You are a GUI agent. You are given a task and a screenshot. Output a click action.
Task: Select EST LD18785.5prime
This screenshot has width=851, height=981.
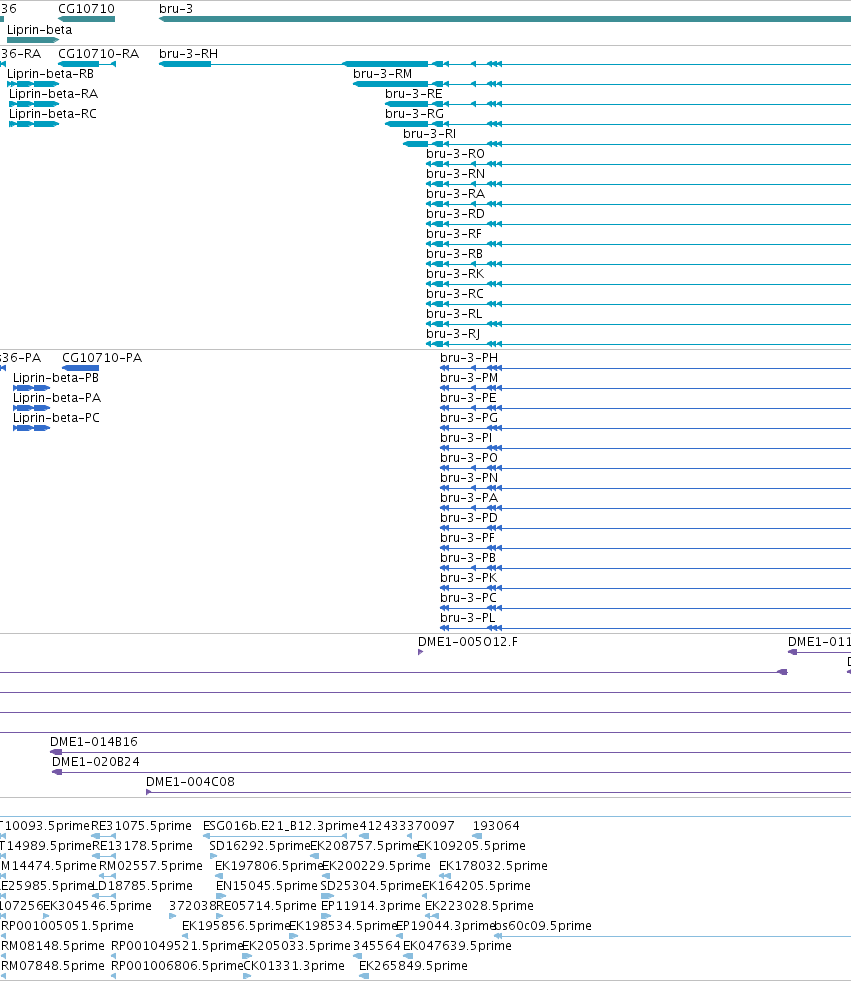pos(142,886)
